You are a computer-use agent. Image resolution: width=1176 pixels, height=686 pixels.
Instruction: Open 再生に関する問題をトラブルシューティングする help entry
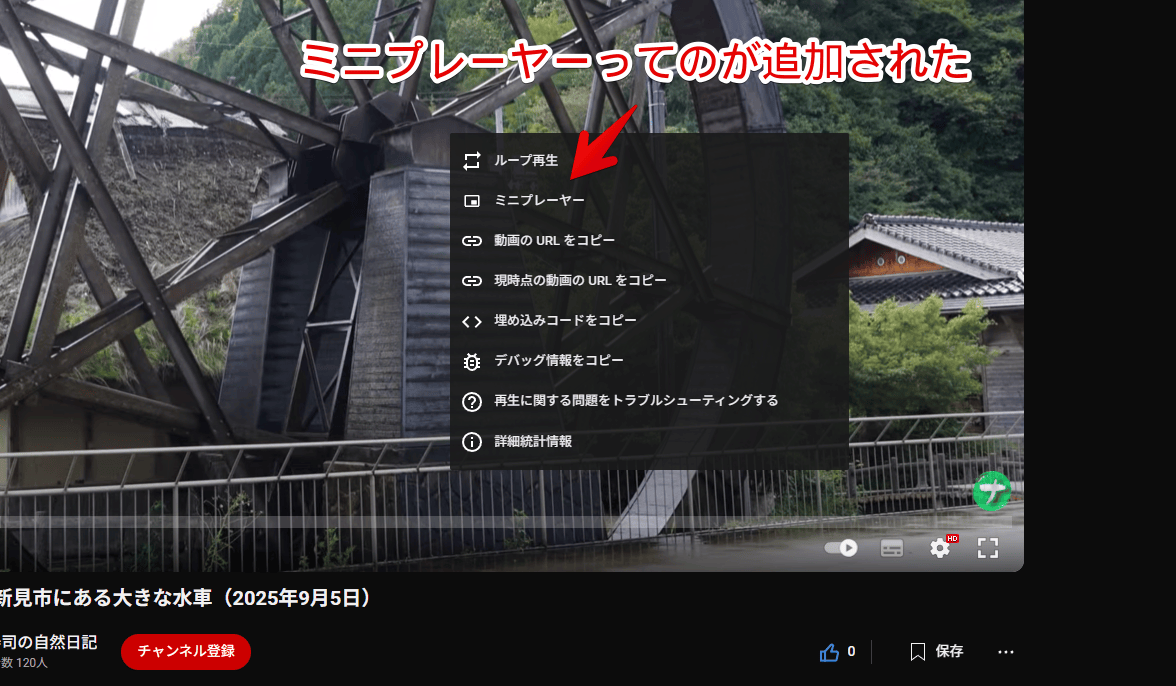[635, 401]
